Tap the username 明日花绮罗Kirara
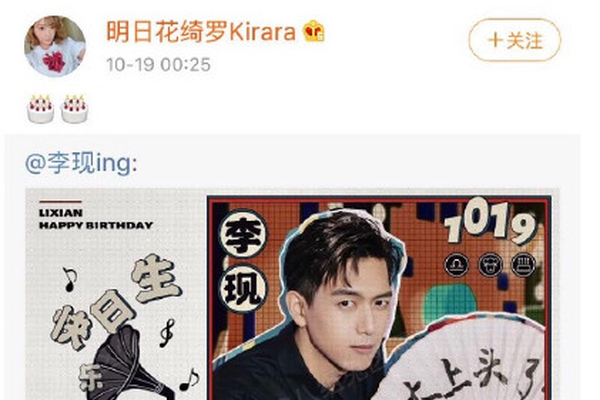The height and width of the screenshot is (400, 600). [x=201, y=31]
